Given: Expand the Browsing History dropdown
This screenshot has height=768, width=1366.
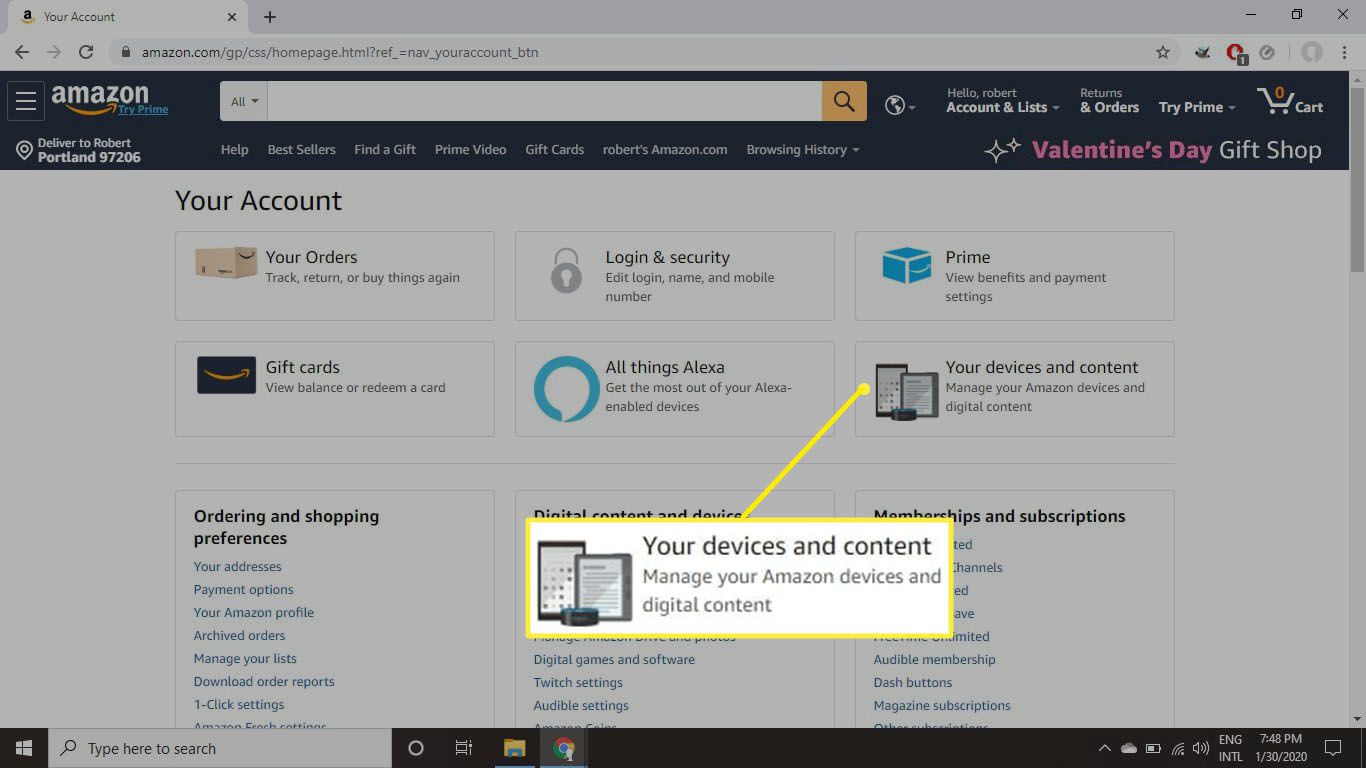Looking at the screenshot, I should 803,150.
